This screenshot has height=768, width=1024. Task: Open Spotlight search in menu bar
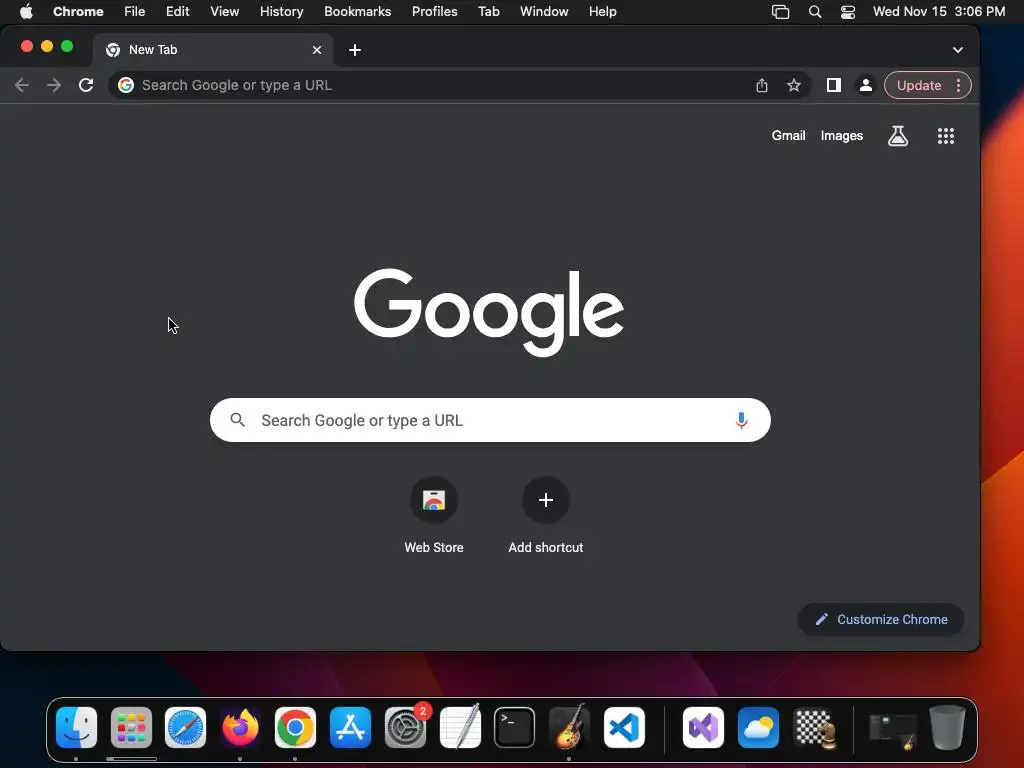pos(814,11)
